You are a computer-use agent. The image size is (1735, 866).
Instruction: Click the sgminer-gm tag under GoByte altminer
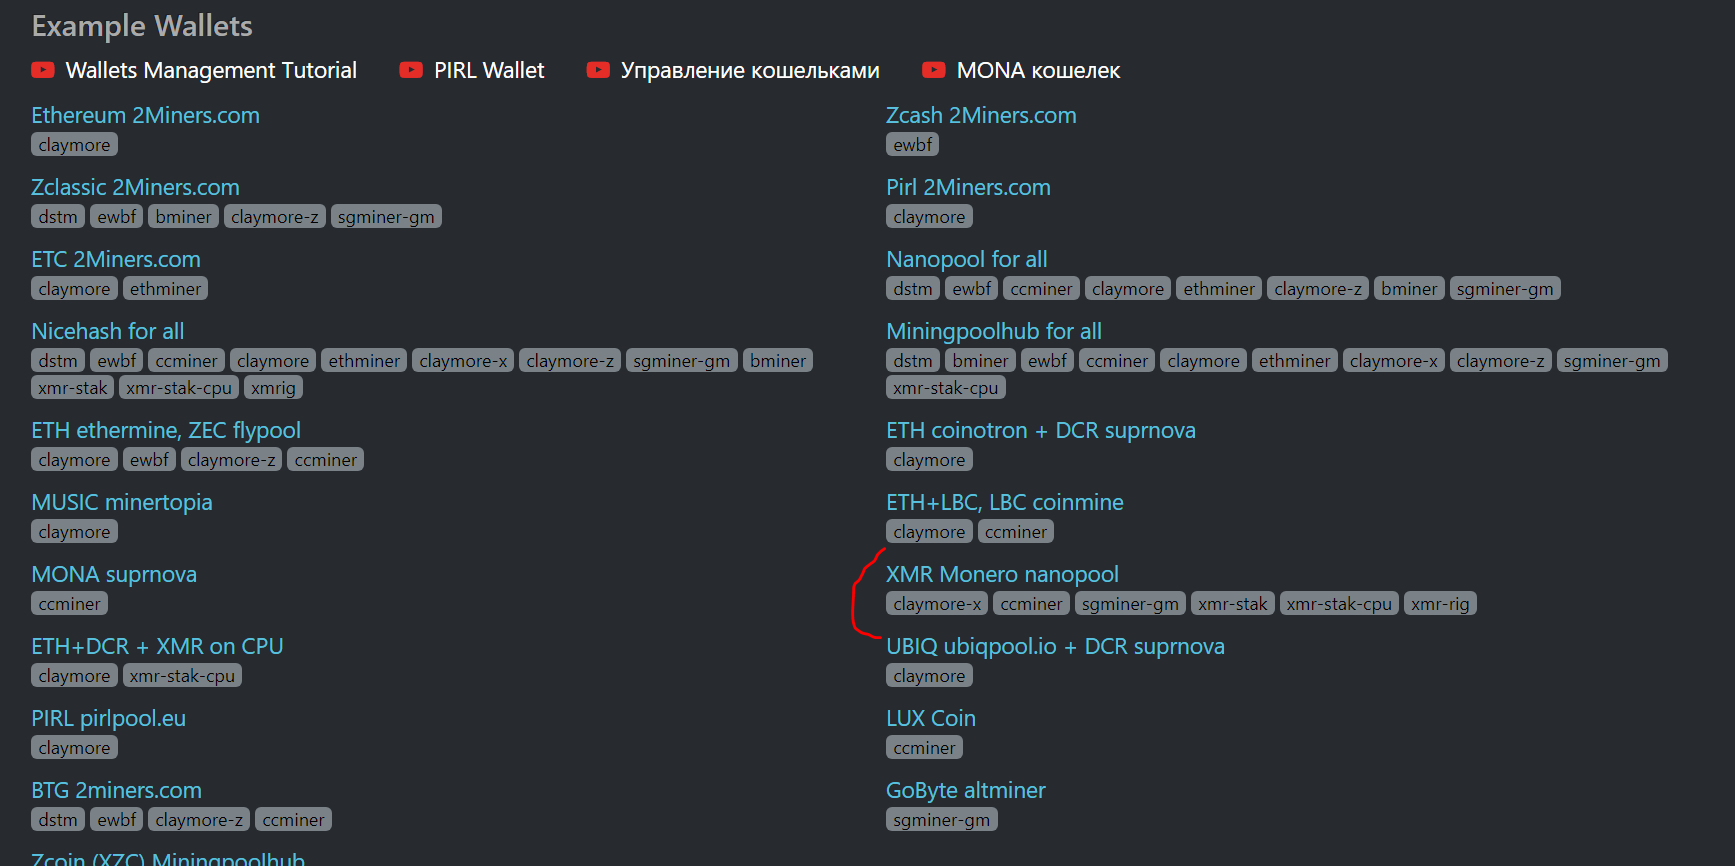tap(941, 819)
